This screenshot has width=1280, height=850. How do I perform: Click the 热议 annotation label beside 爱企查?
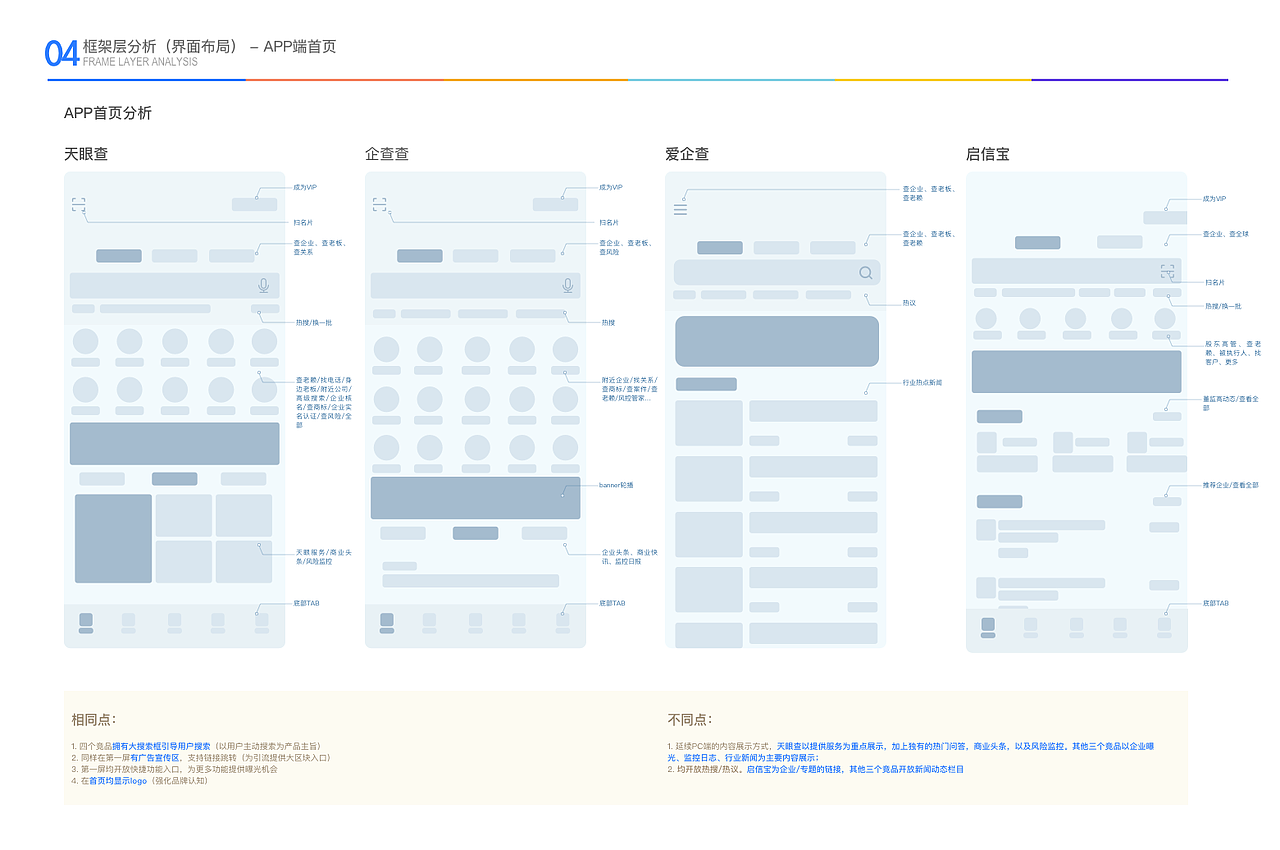tap(909, 303)
